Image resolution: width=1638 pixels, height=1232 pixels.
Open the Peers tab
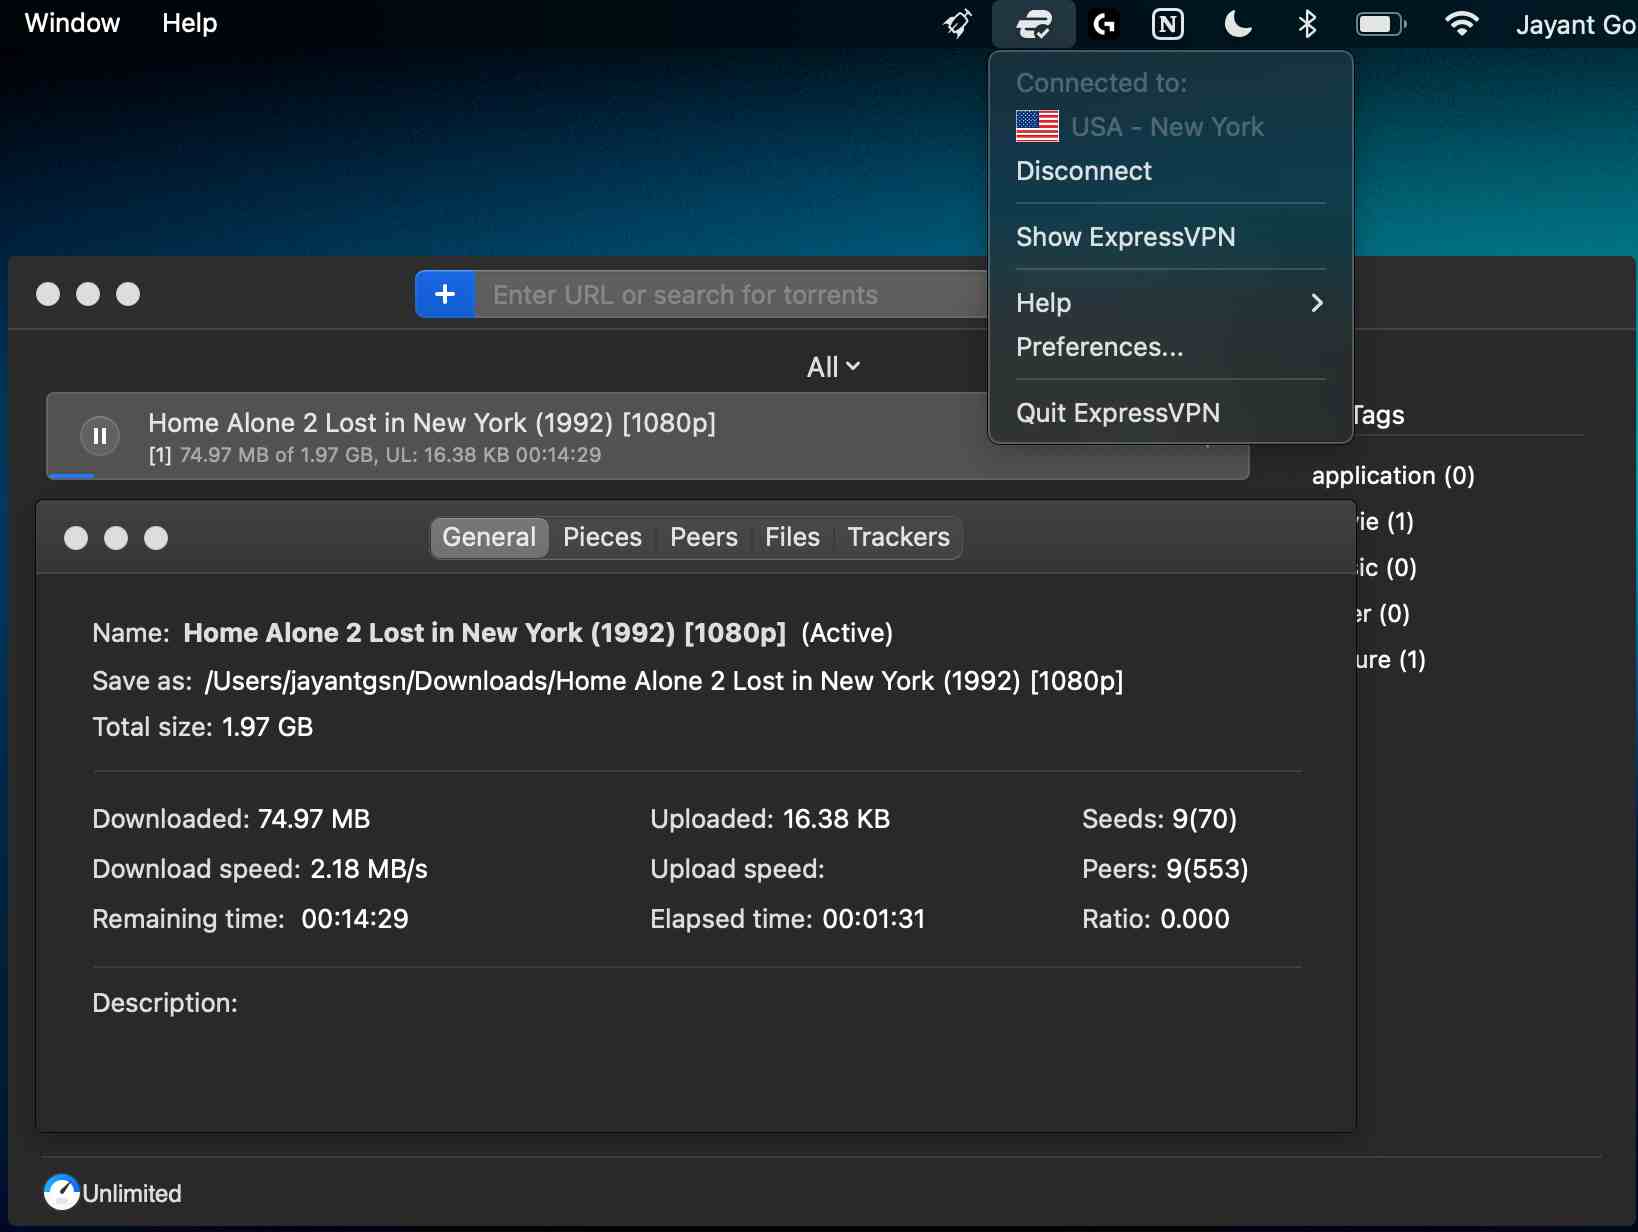[703, 537]
